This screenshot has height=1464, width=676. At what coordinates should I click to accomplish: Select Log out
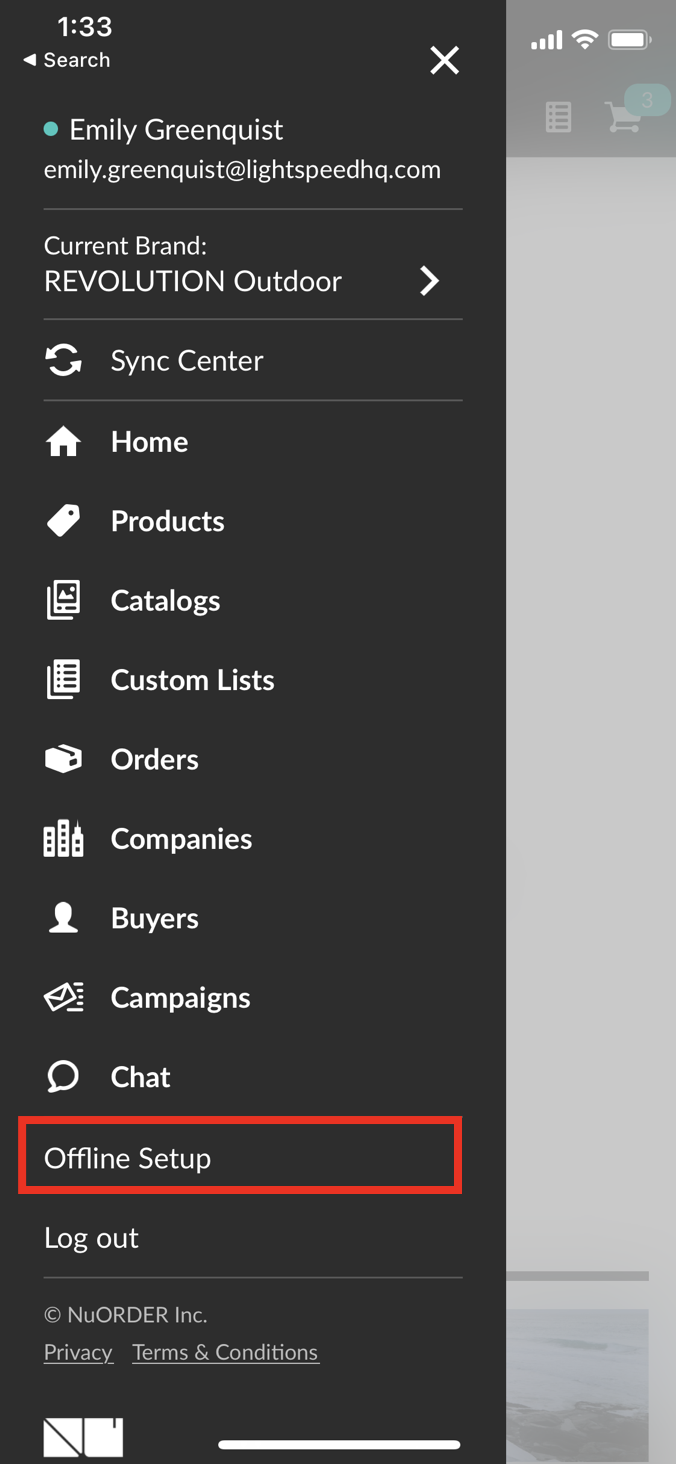click(x=92, y=1238)
